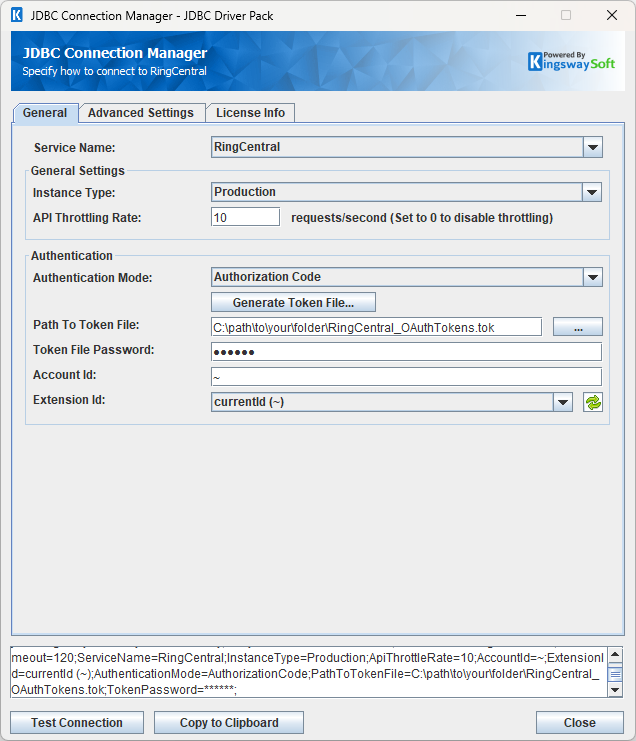Click the connection string text area

point(309,673)
